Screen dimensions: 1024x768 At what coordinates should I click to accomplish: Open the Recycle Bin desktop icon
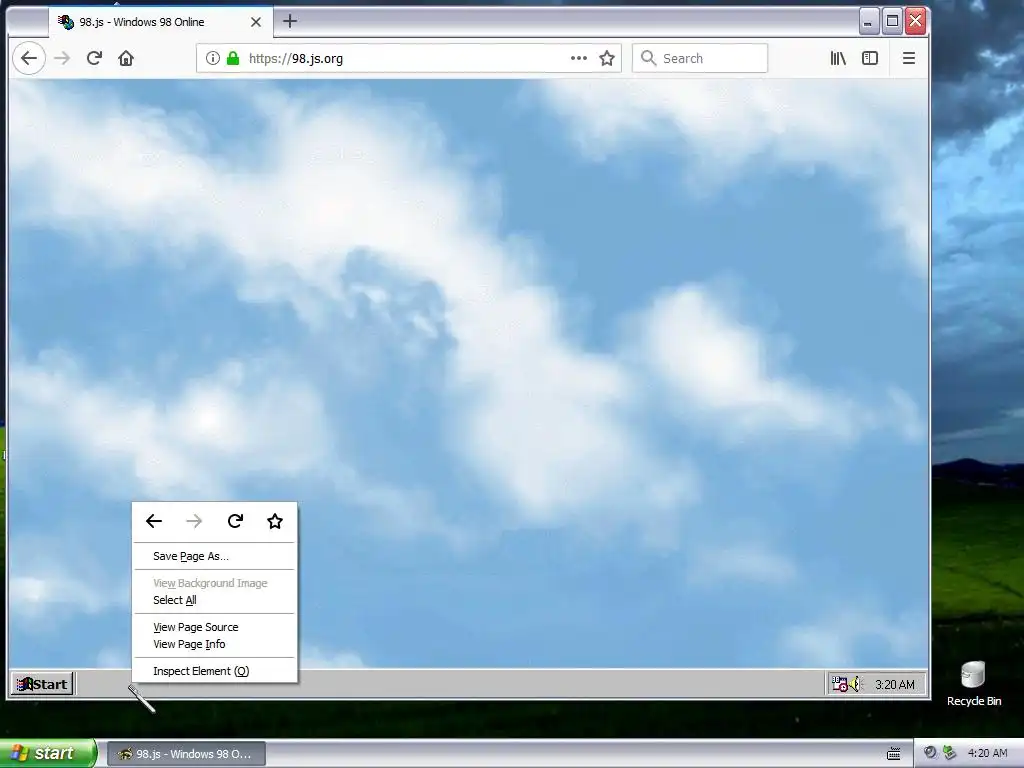coord(973,684)
